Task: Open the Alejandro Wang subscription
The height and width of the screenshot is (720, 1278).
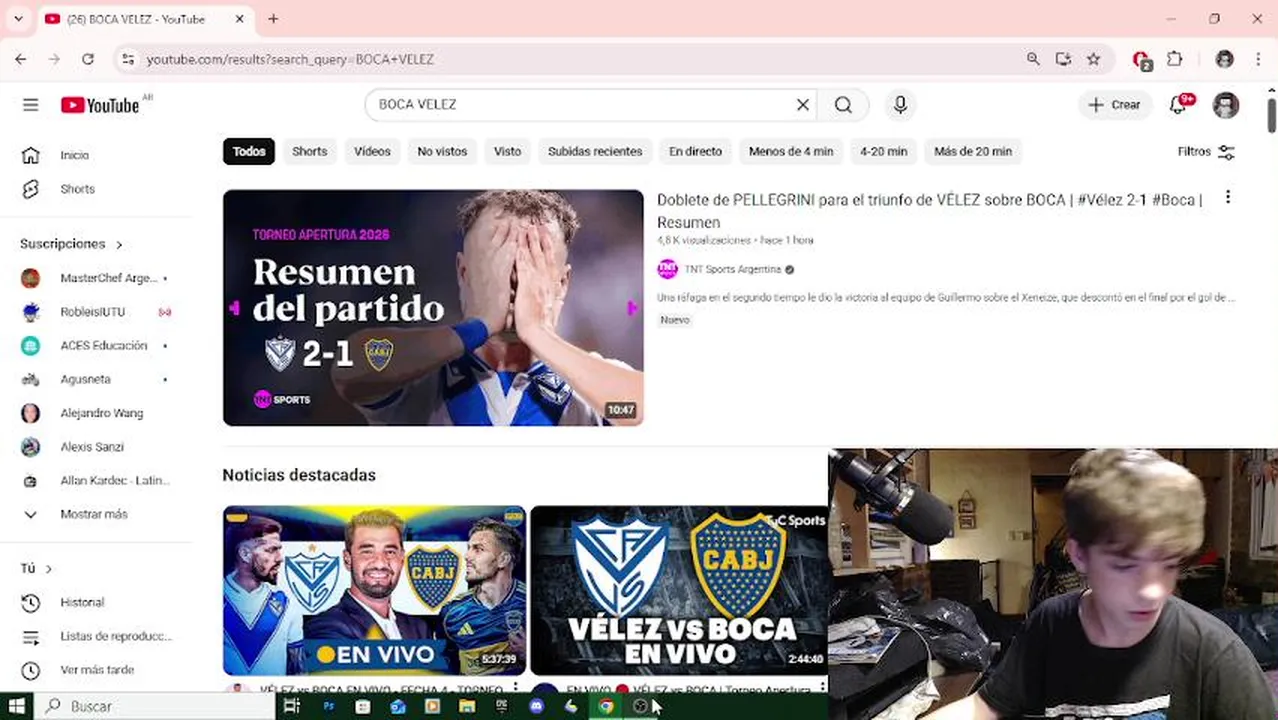Action: pos(100,413)
